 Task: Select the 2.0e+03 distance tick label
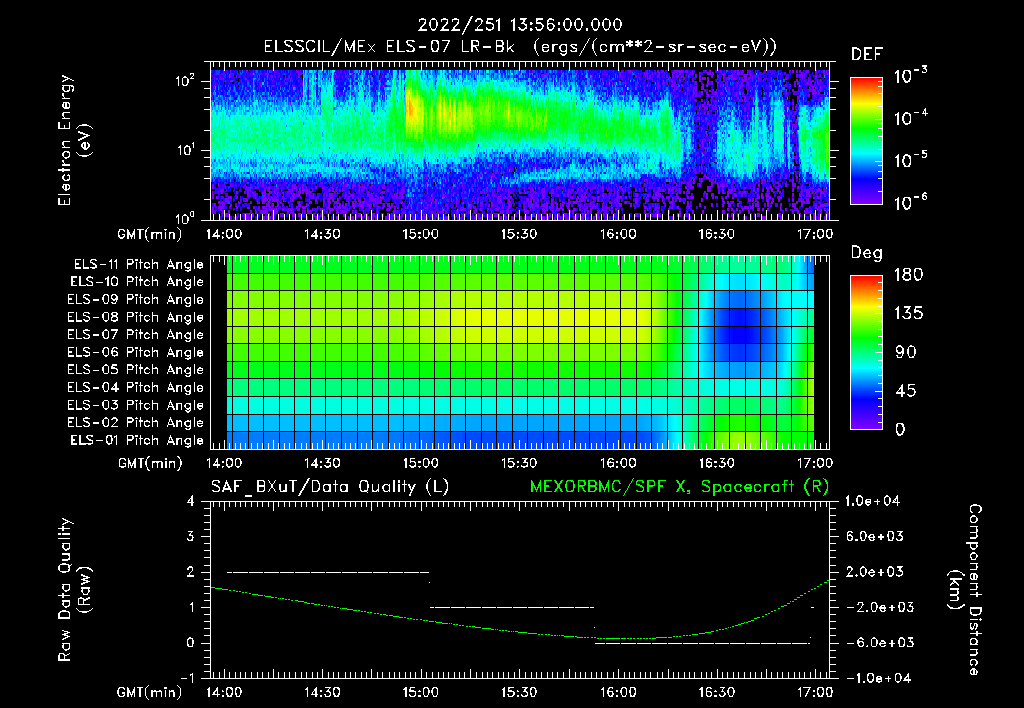(x=875, y=571)
